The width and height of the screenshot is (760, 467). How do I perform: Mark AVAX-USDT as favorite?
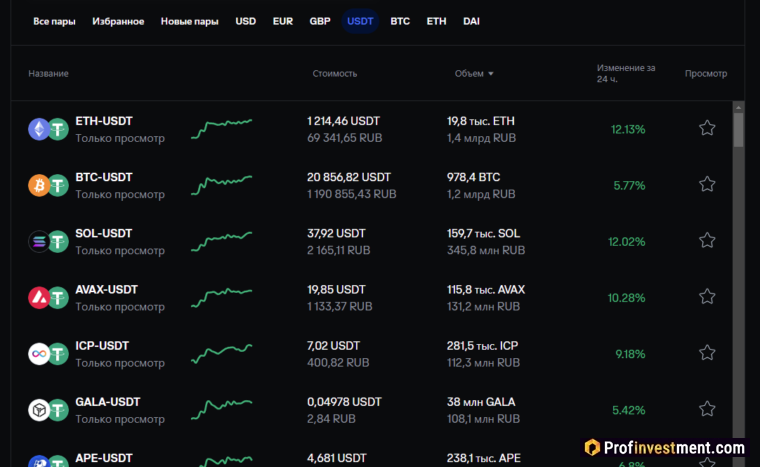pyautogui.click(x=707, y=296)
